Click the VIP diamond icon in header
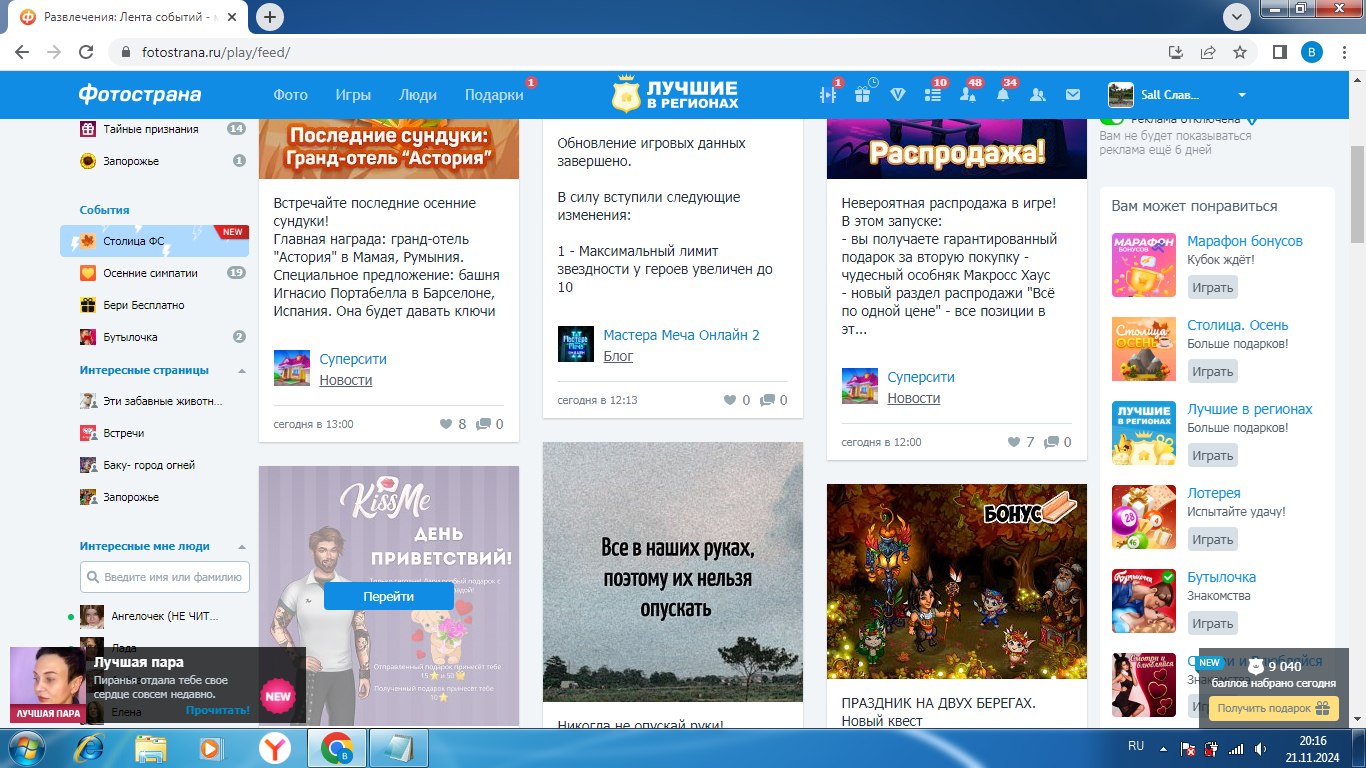The image size is (1366, 768). (898, 95)
